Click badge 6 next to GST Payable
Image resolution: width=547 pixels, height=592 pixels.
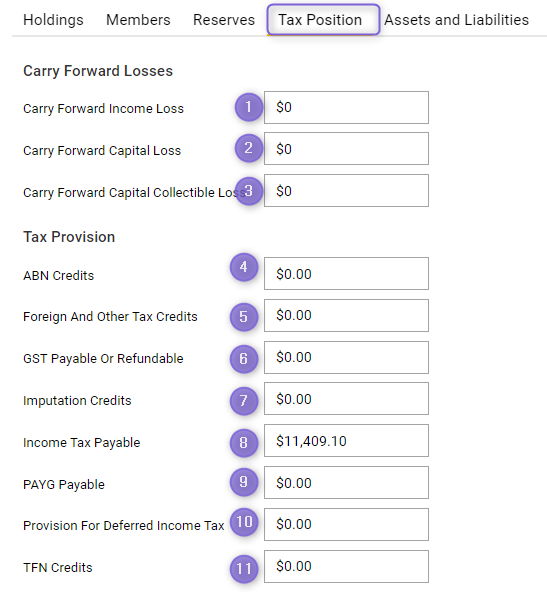pos(244,359)
